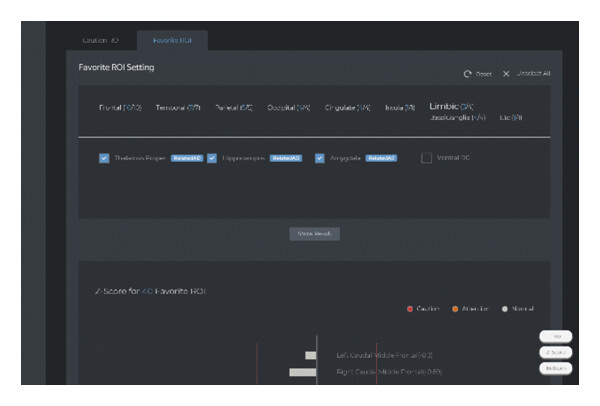
Task: Click the RelatedAD tag next to Hippocampus
Action: pyautogui.click(x=286, y=158)
